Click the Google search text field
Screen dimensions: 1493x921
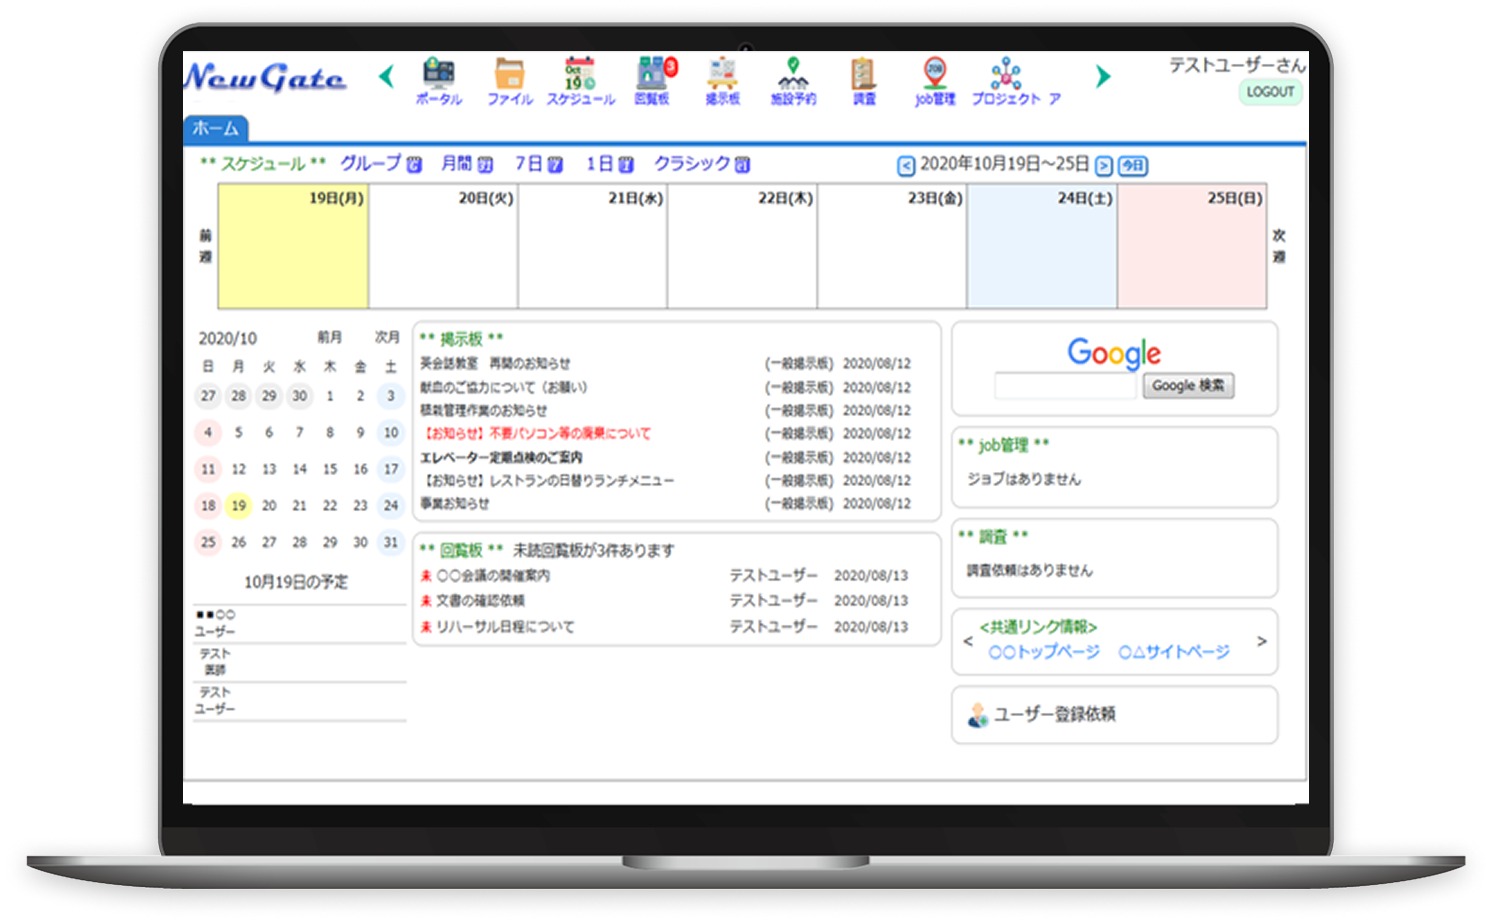click(x=1066, y=386)
